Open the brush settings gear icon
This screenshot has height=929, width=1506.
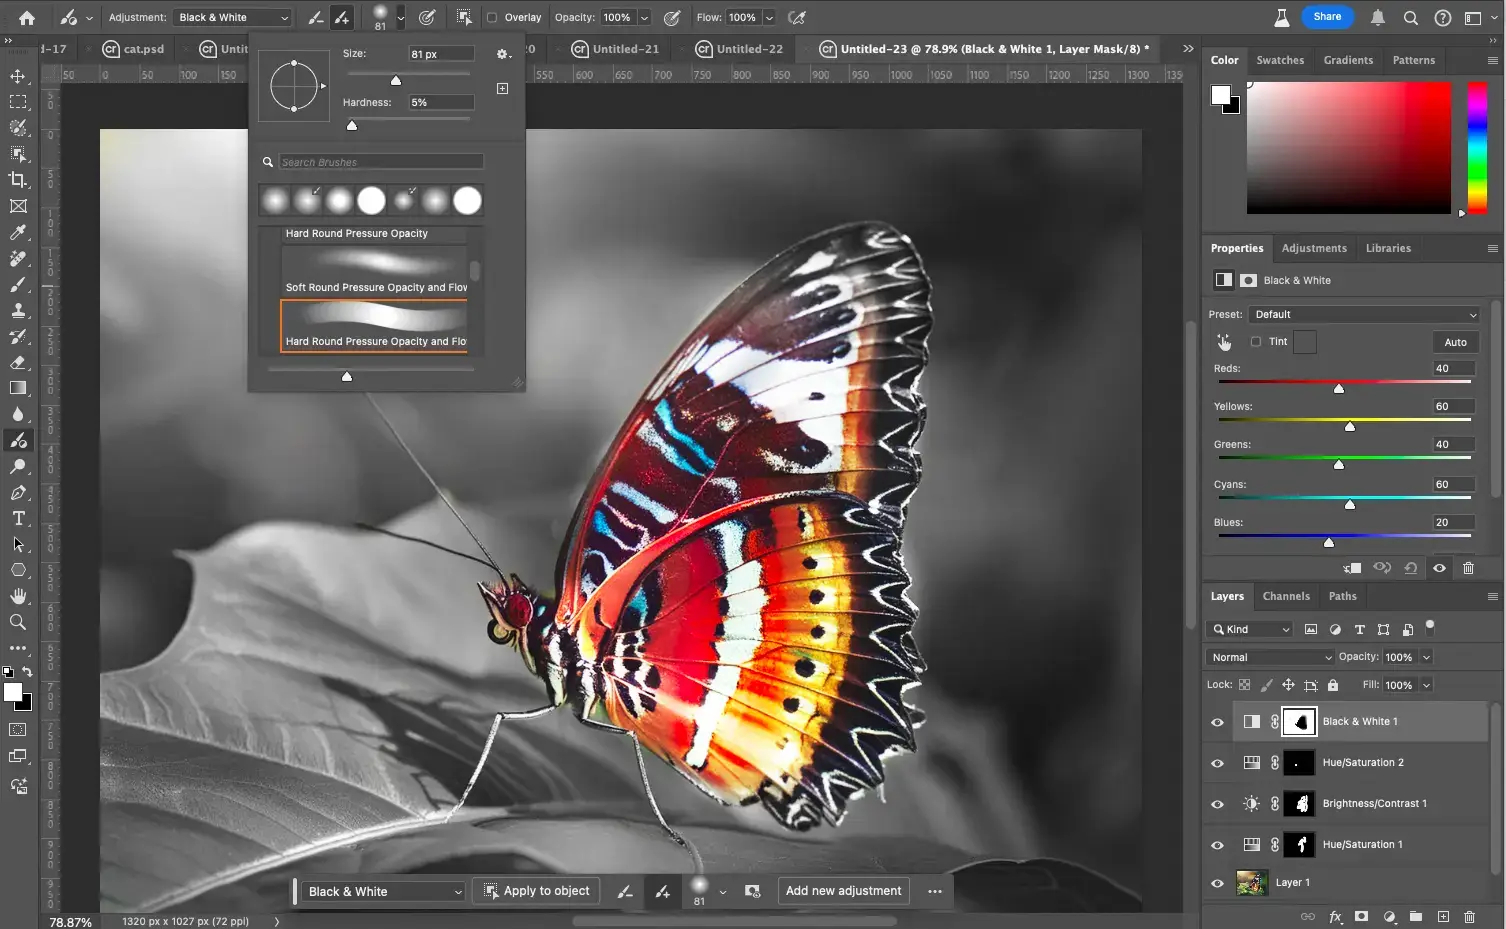click(x=503, y=54)
